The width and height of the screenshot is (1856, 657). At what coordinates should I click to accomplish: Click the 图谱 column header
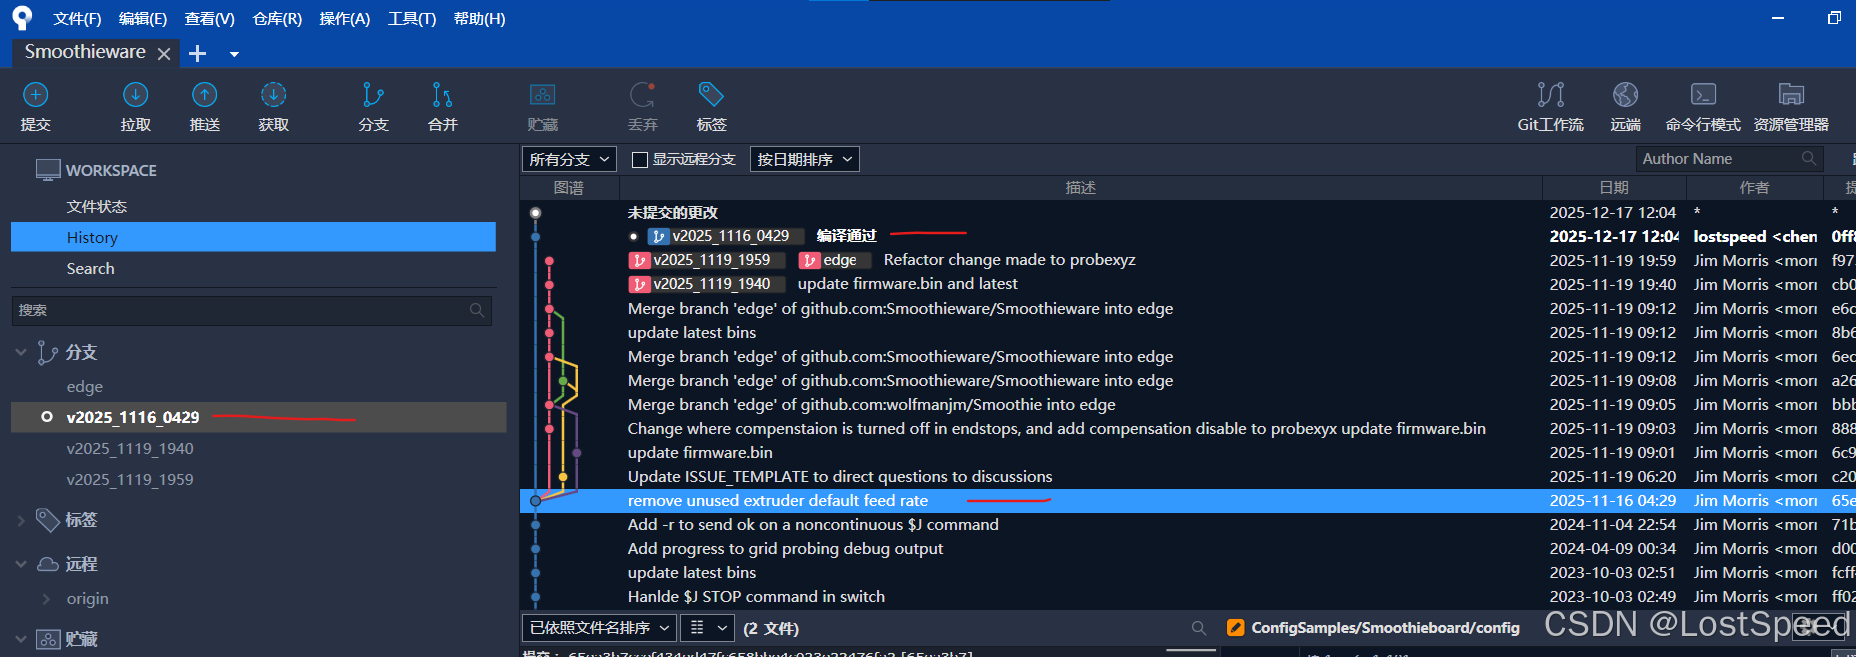pos(569,187)
